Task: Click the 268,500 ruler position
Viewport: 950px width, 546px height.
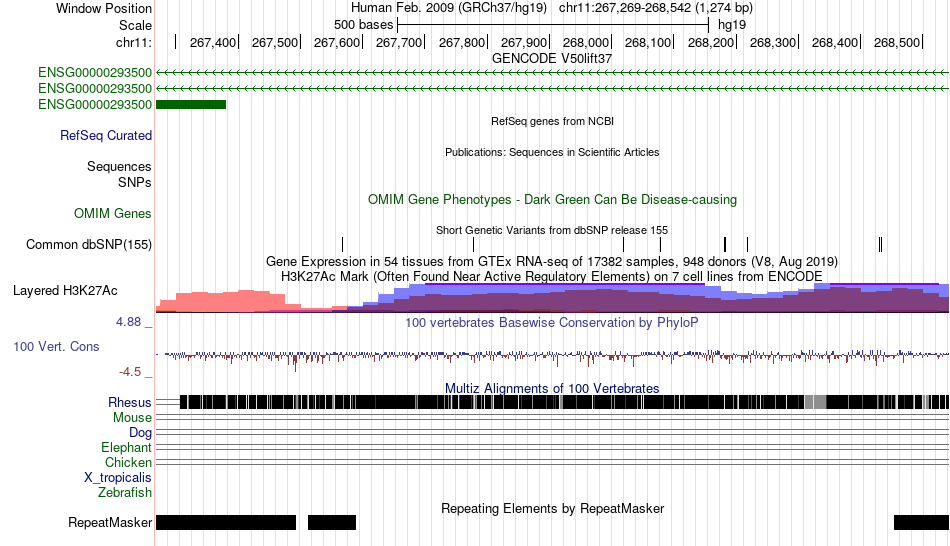Action: 897,42
